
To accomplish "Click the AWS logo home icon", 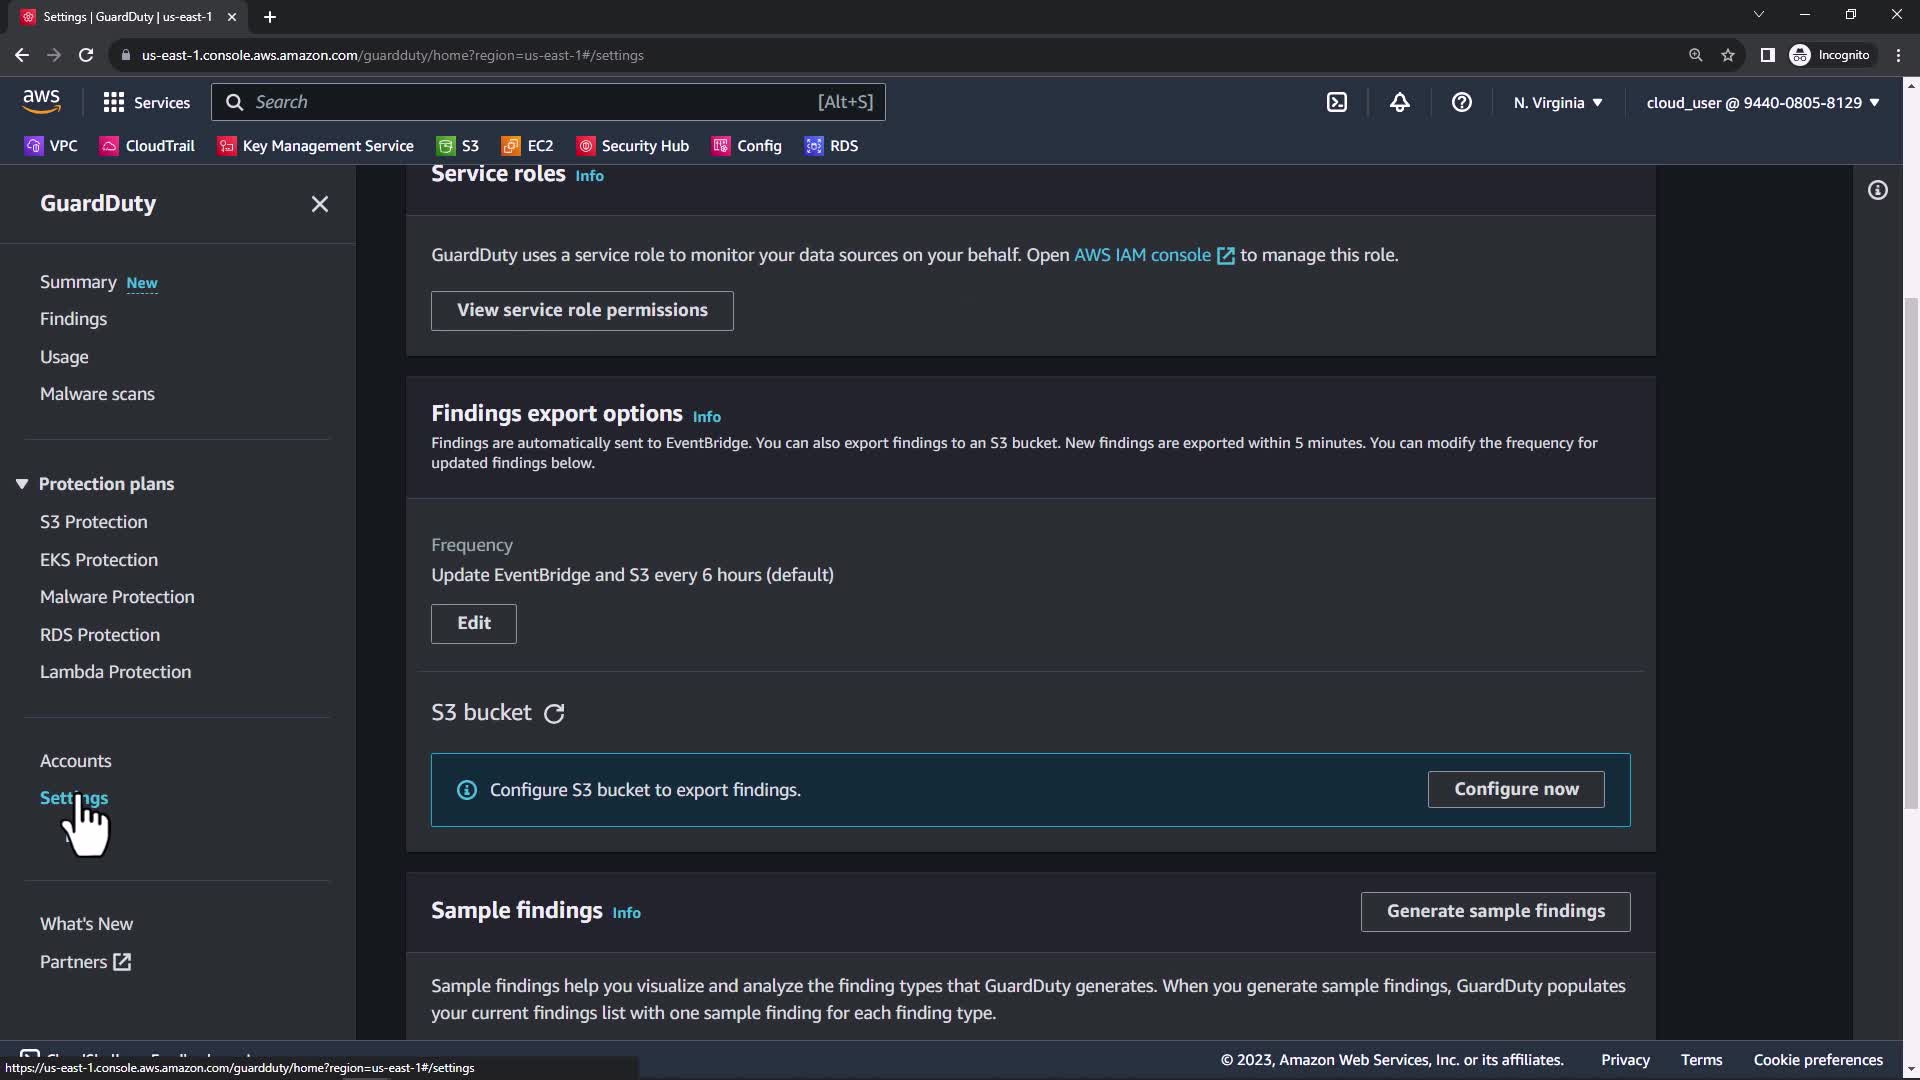I will [41, 101].
